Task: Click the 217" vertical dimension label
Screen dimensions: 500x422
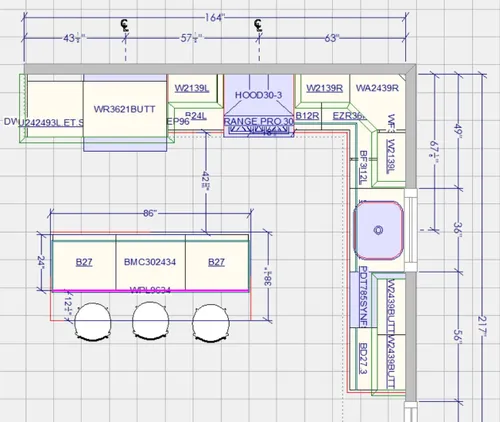Action: tap(482, 327)
